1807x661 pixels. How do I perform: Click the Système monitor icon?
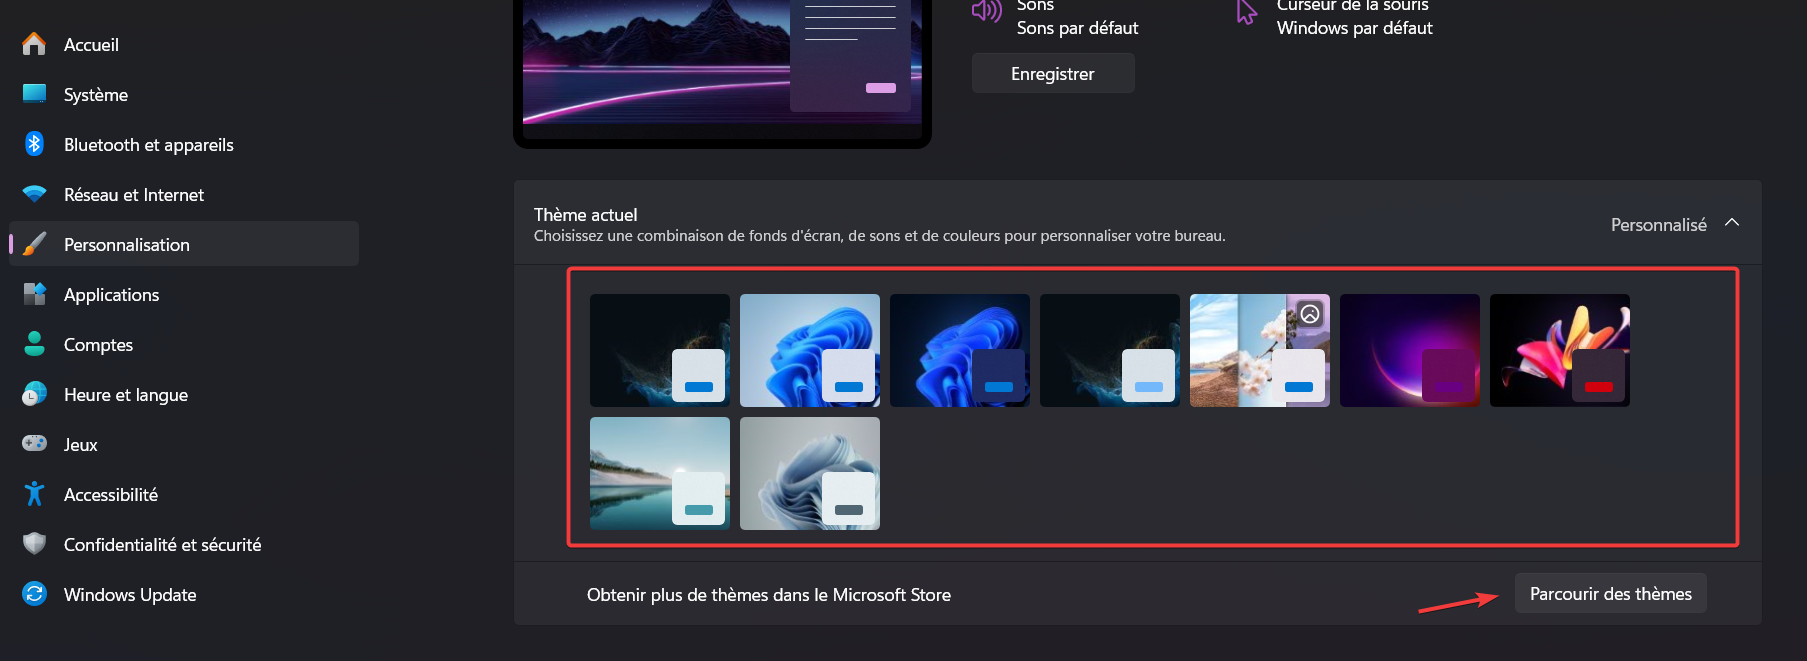coord(34,94)
